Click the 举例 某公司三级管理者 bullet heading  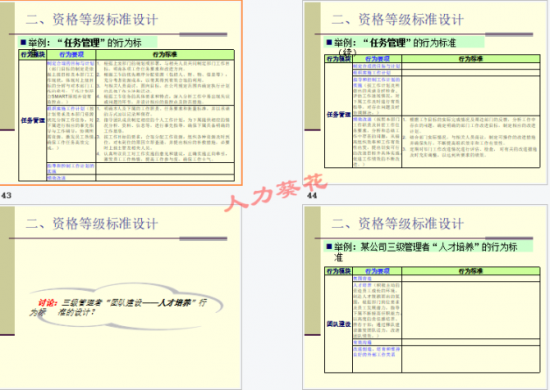[422, 252]
